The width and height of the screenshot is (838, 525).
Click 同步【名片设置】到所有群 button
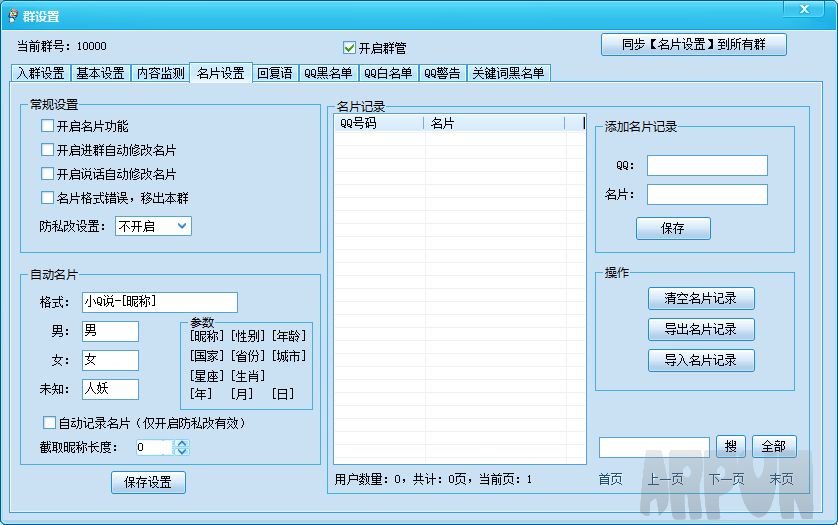(693, 45)
